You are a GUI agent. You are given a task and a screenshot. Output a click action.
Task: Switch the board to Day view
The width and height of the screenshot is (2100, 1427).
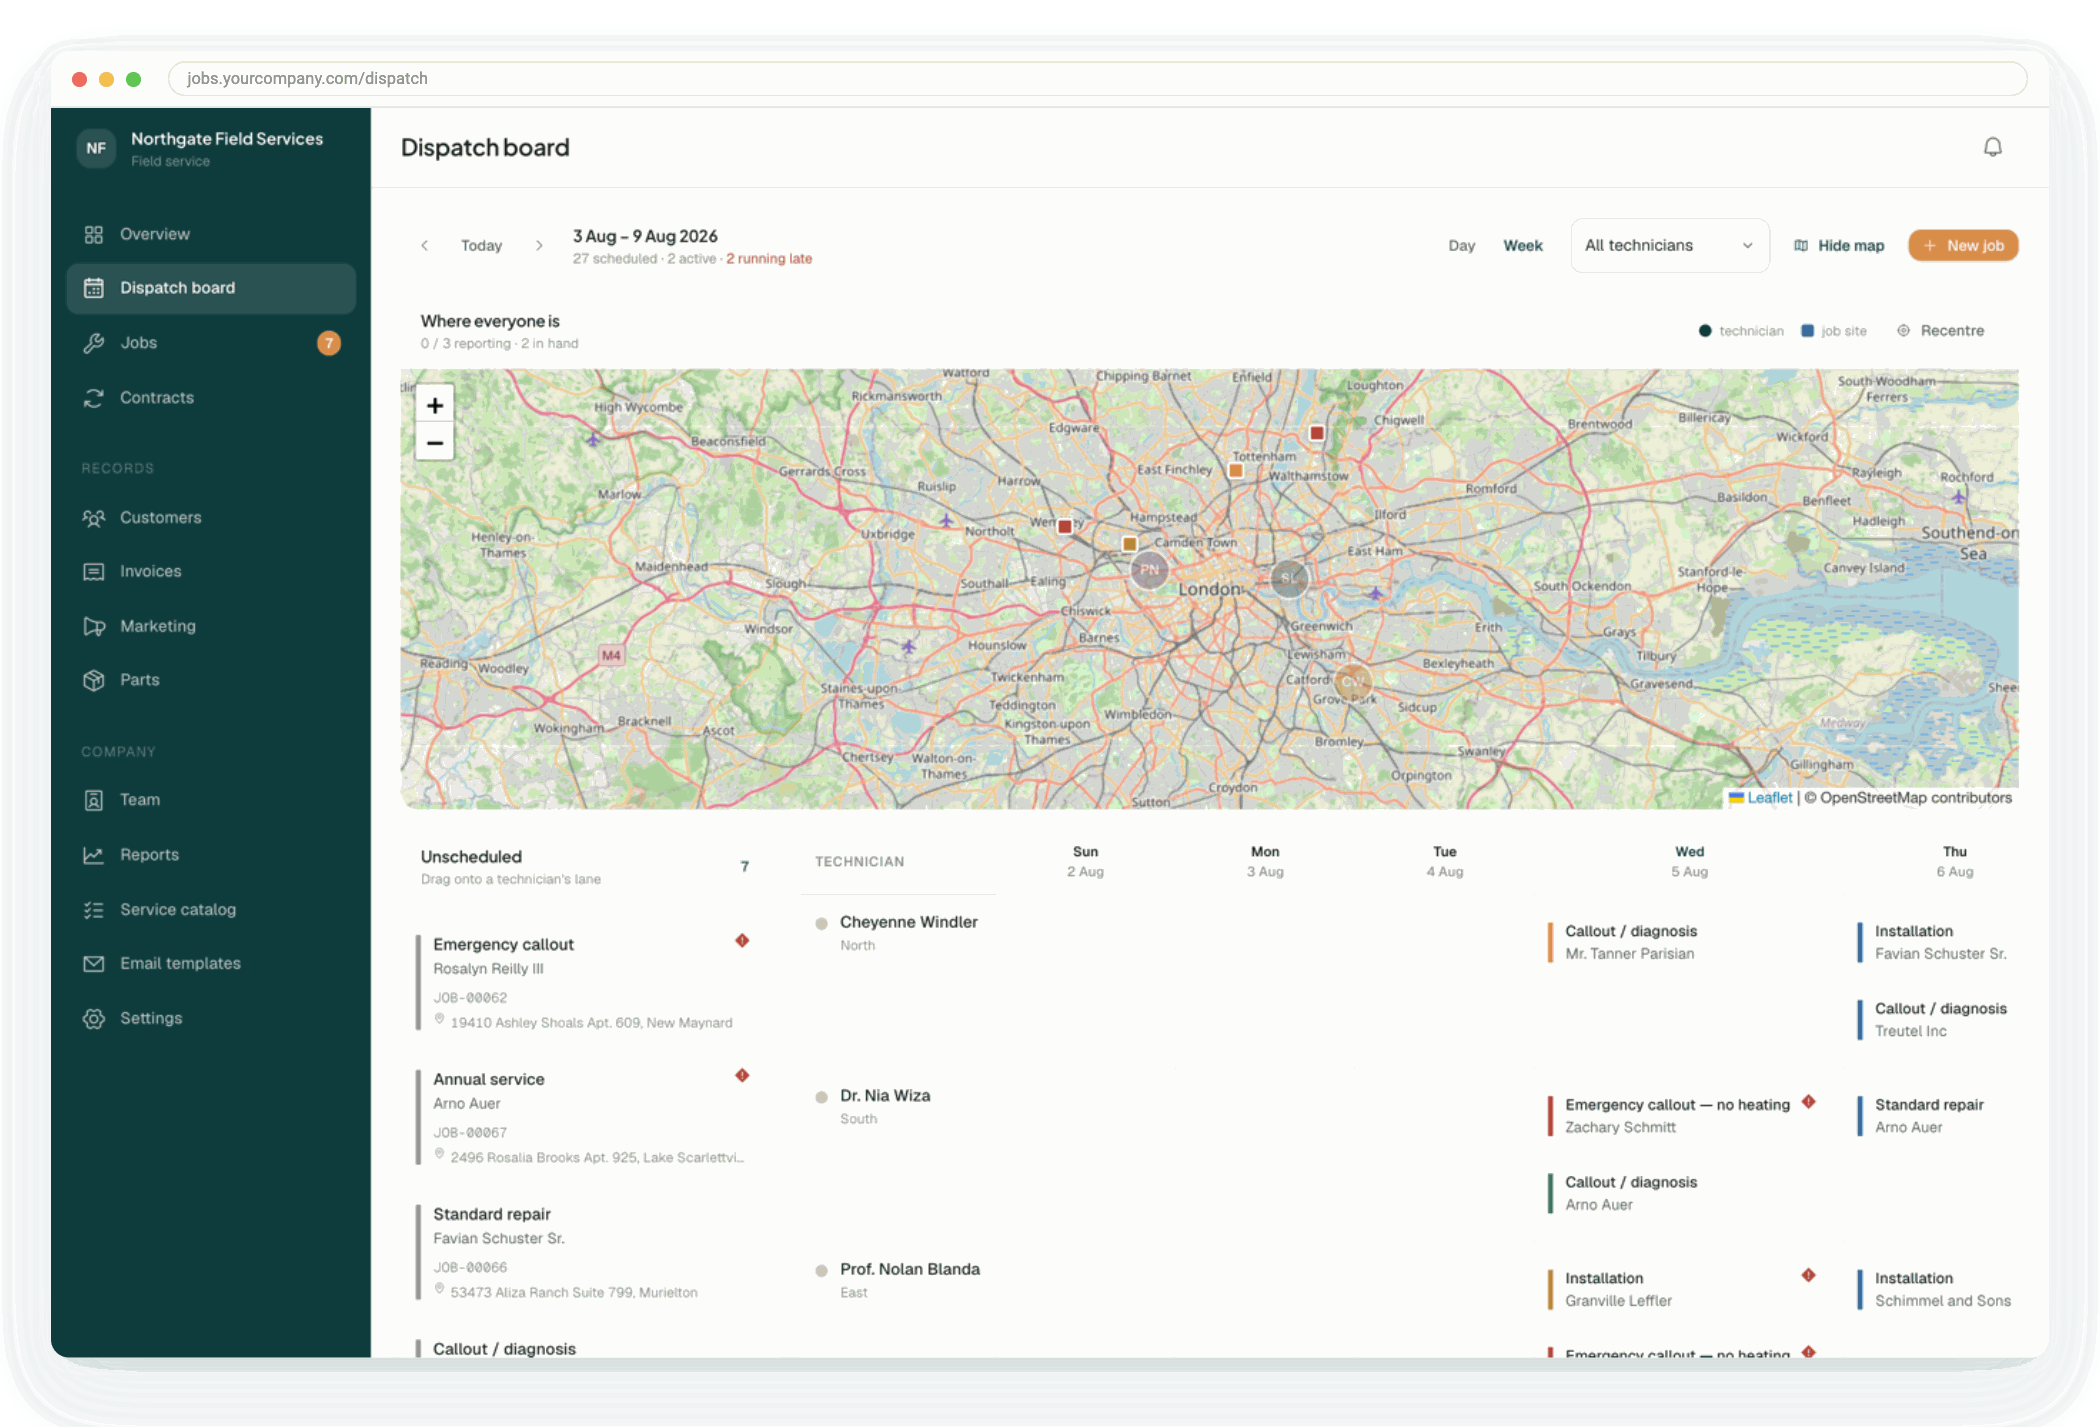pos(1461,246)
